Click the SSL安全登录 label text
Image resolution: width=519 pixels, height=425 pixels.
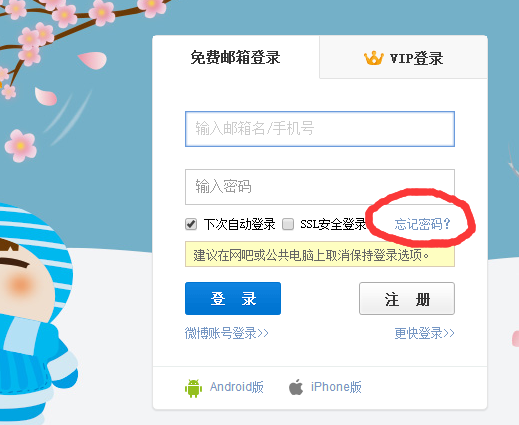click(333, 224)
